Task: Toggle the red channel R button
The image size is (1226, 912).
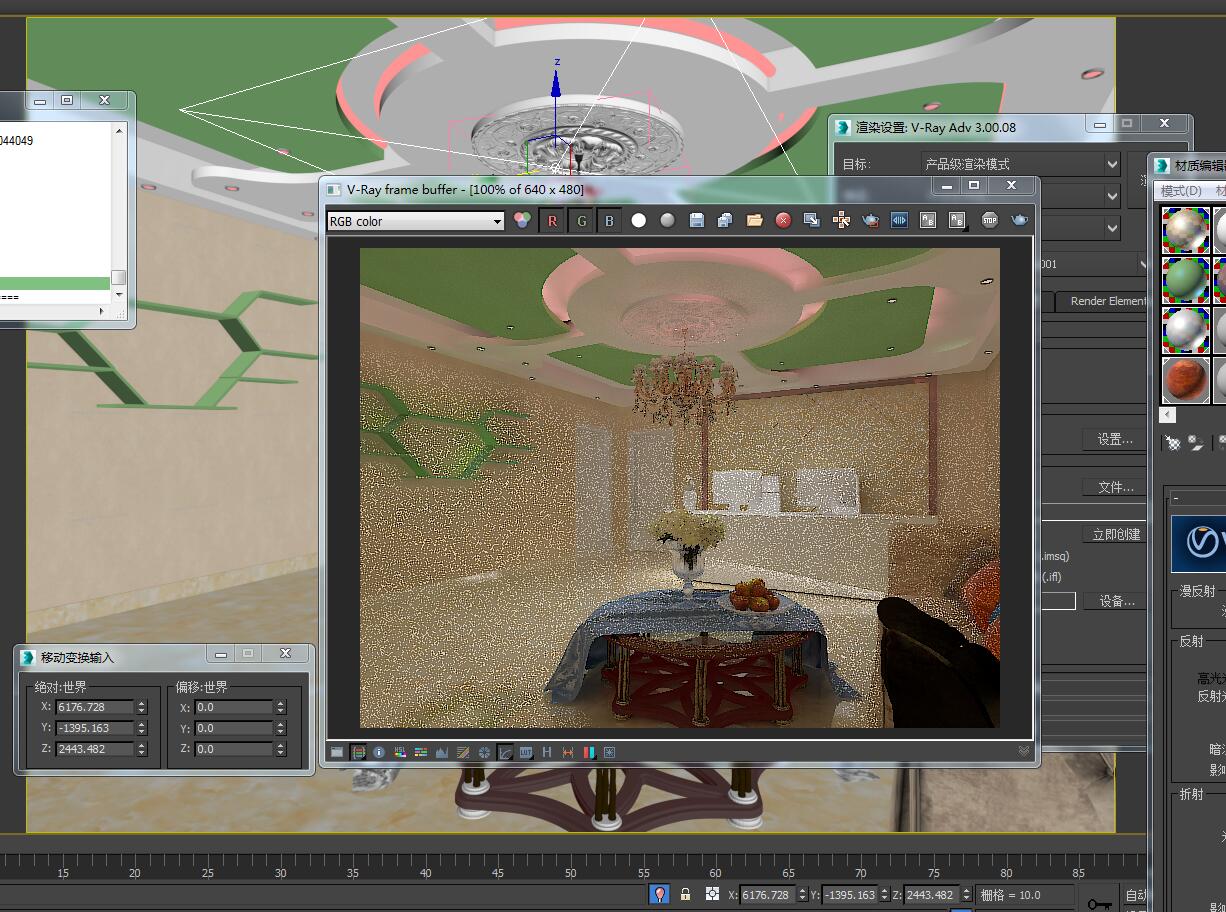Action: (x=552, y=221)
